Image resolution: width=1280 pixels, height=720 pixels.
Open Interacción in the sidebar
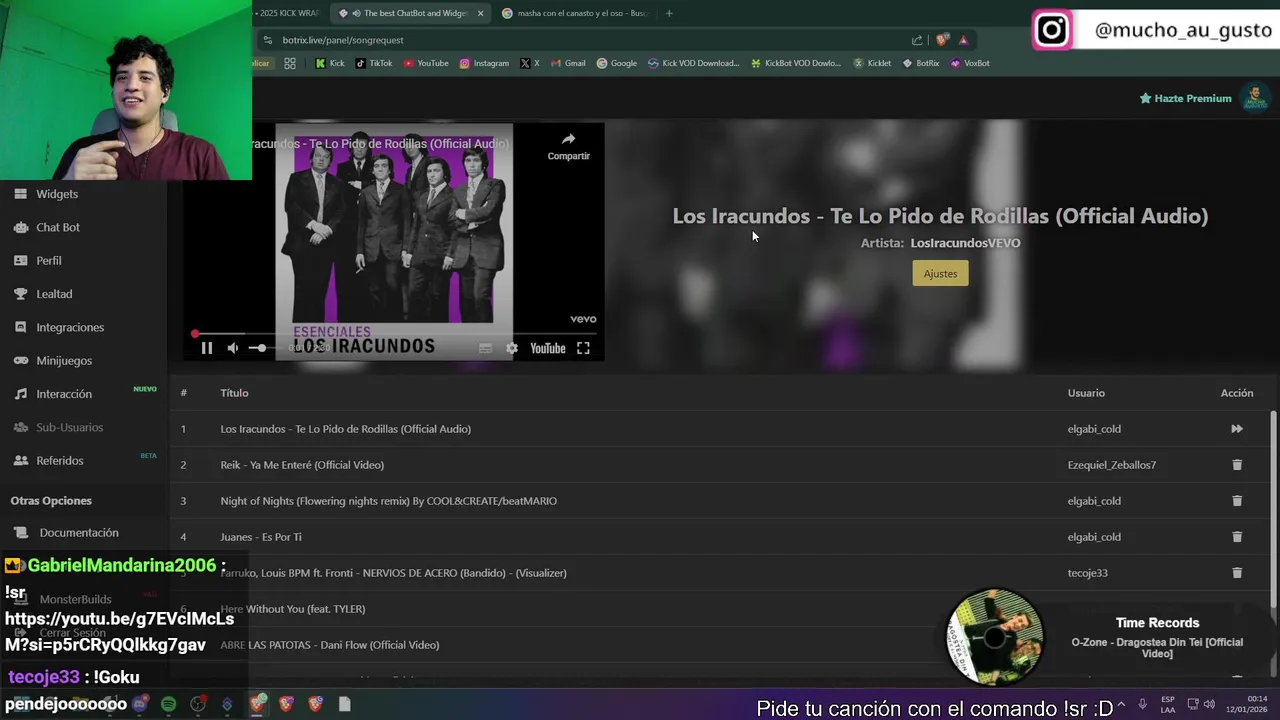click(x=64, y=394)
